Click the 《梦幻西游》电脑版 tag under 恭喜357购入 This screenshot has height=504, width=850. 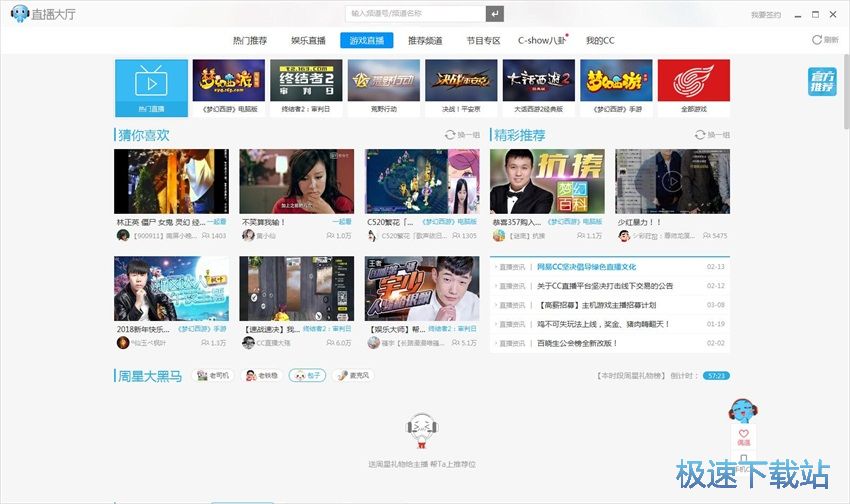575,222
